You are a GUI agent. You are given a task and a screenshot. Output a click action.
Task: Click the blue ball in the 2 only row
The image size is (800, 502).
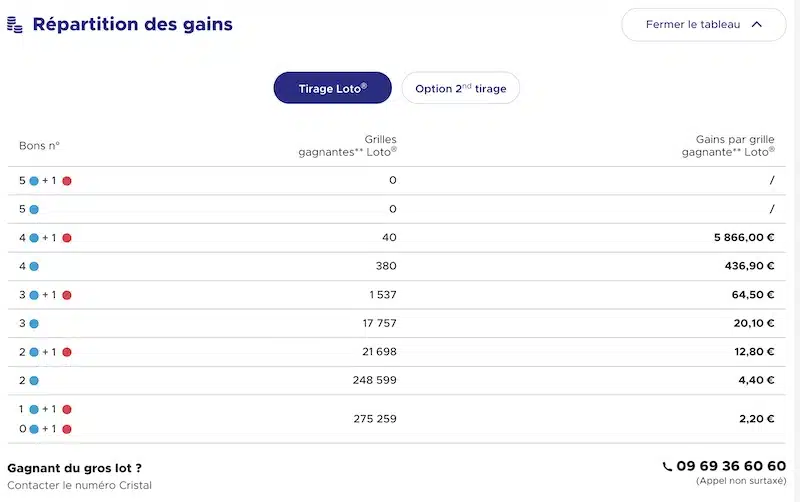(34, 381)
